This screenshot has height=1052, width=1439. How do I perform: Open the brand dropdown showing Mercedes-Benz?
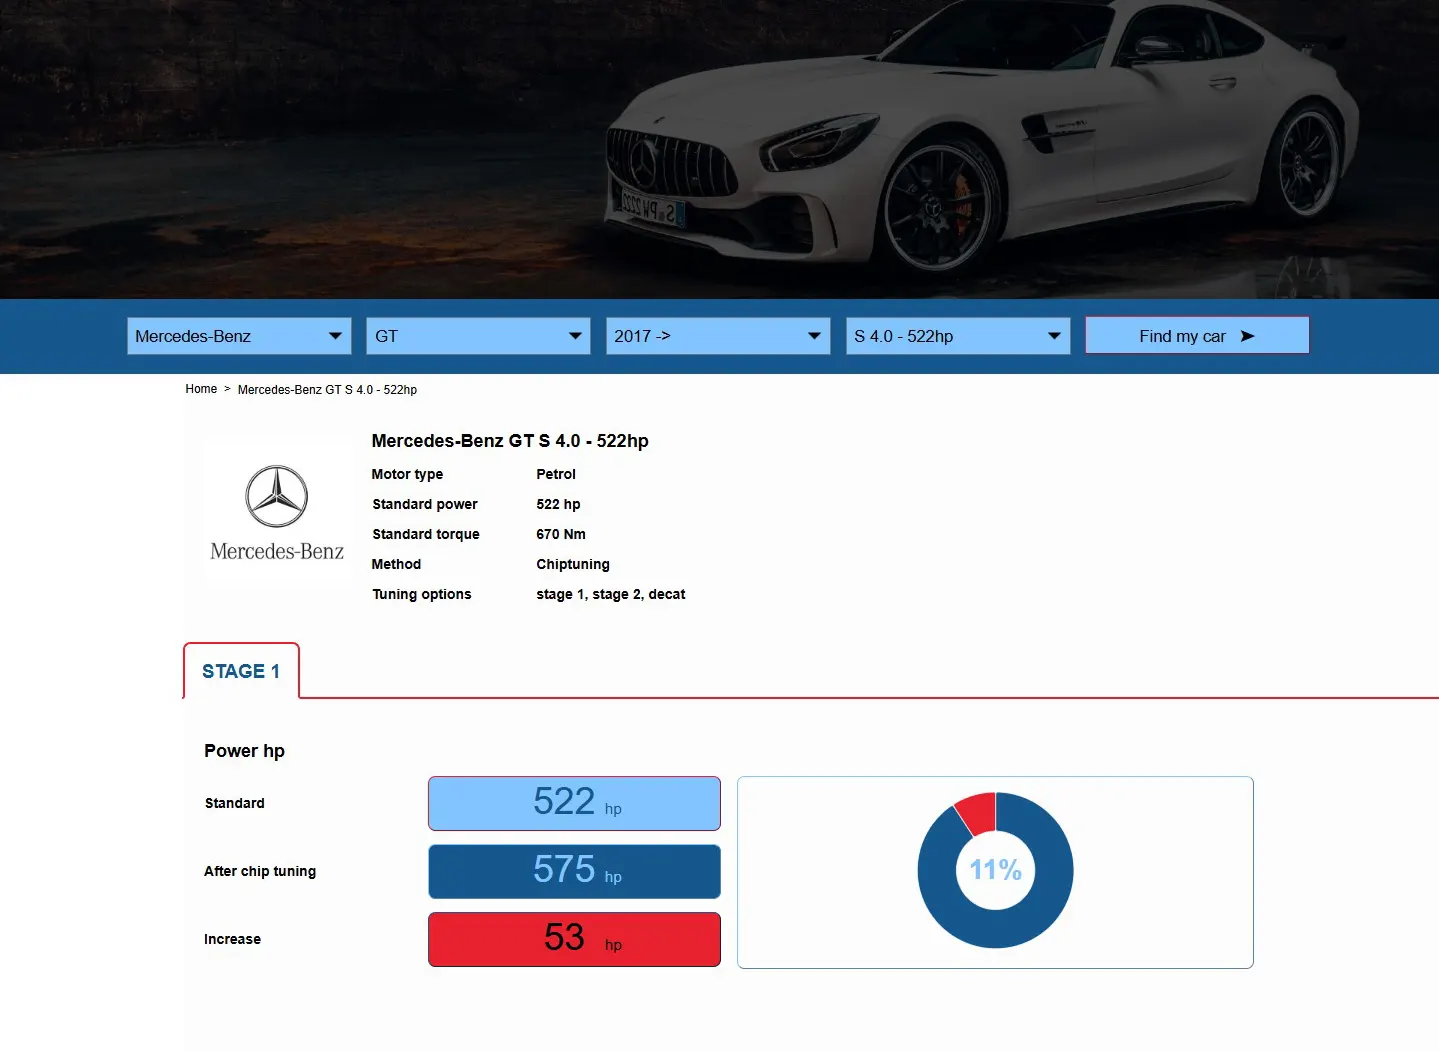230,336
